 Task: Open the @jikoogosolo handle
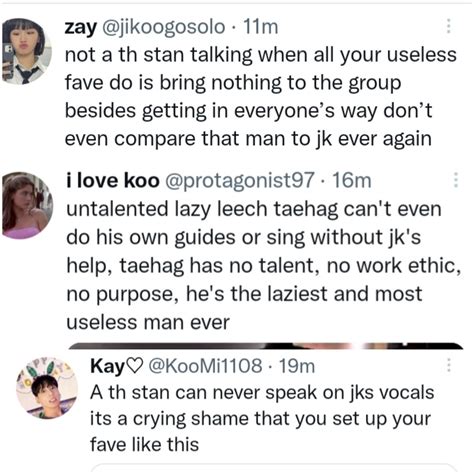(x=163, y=27)
